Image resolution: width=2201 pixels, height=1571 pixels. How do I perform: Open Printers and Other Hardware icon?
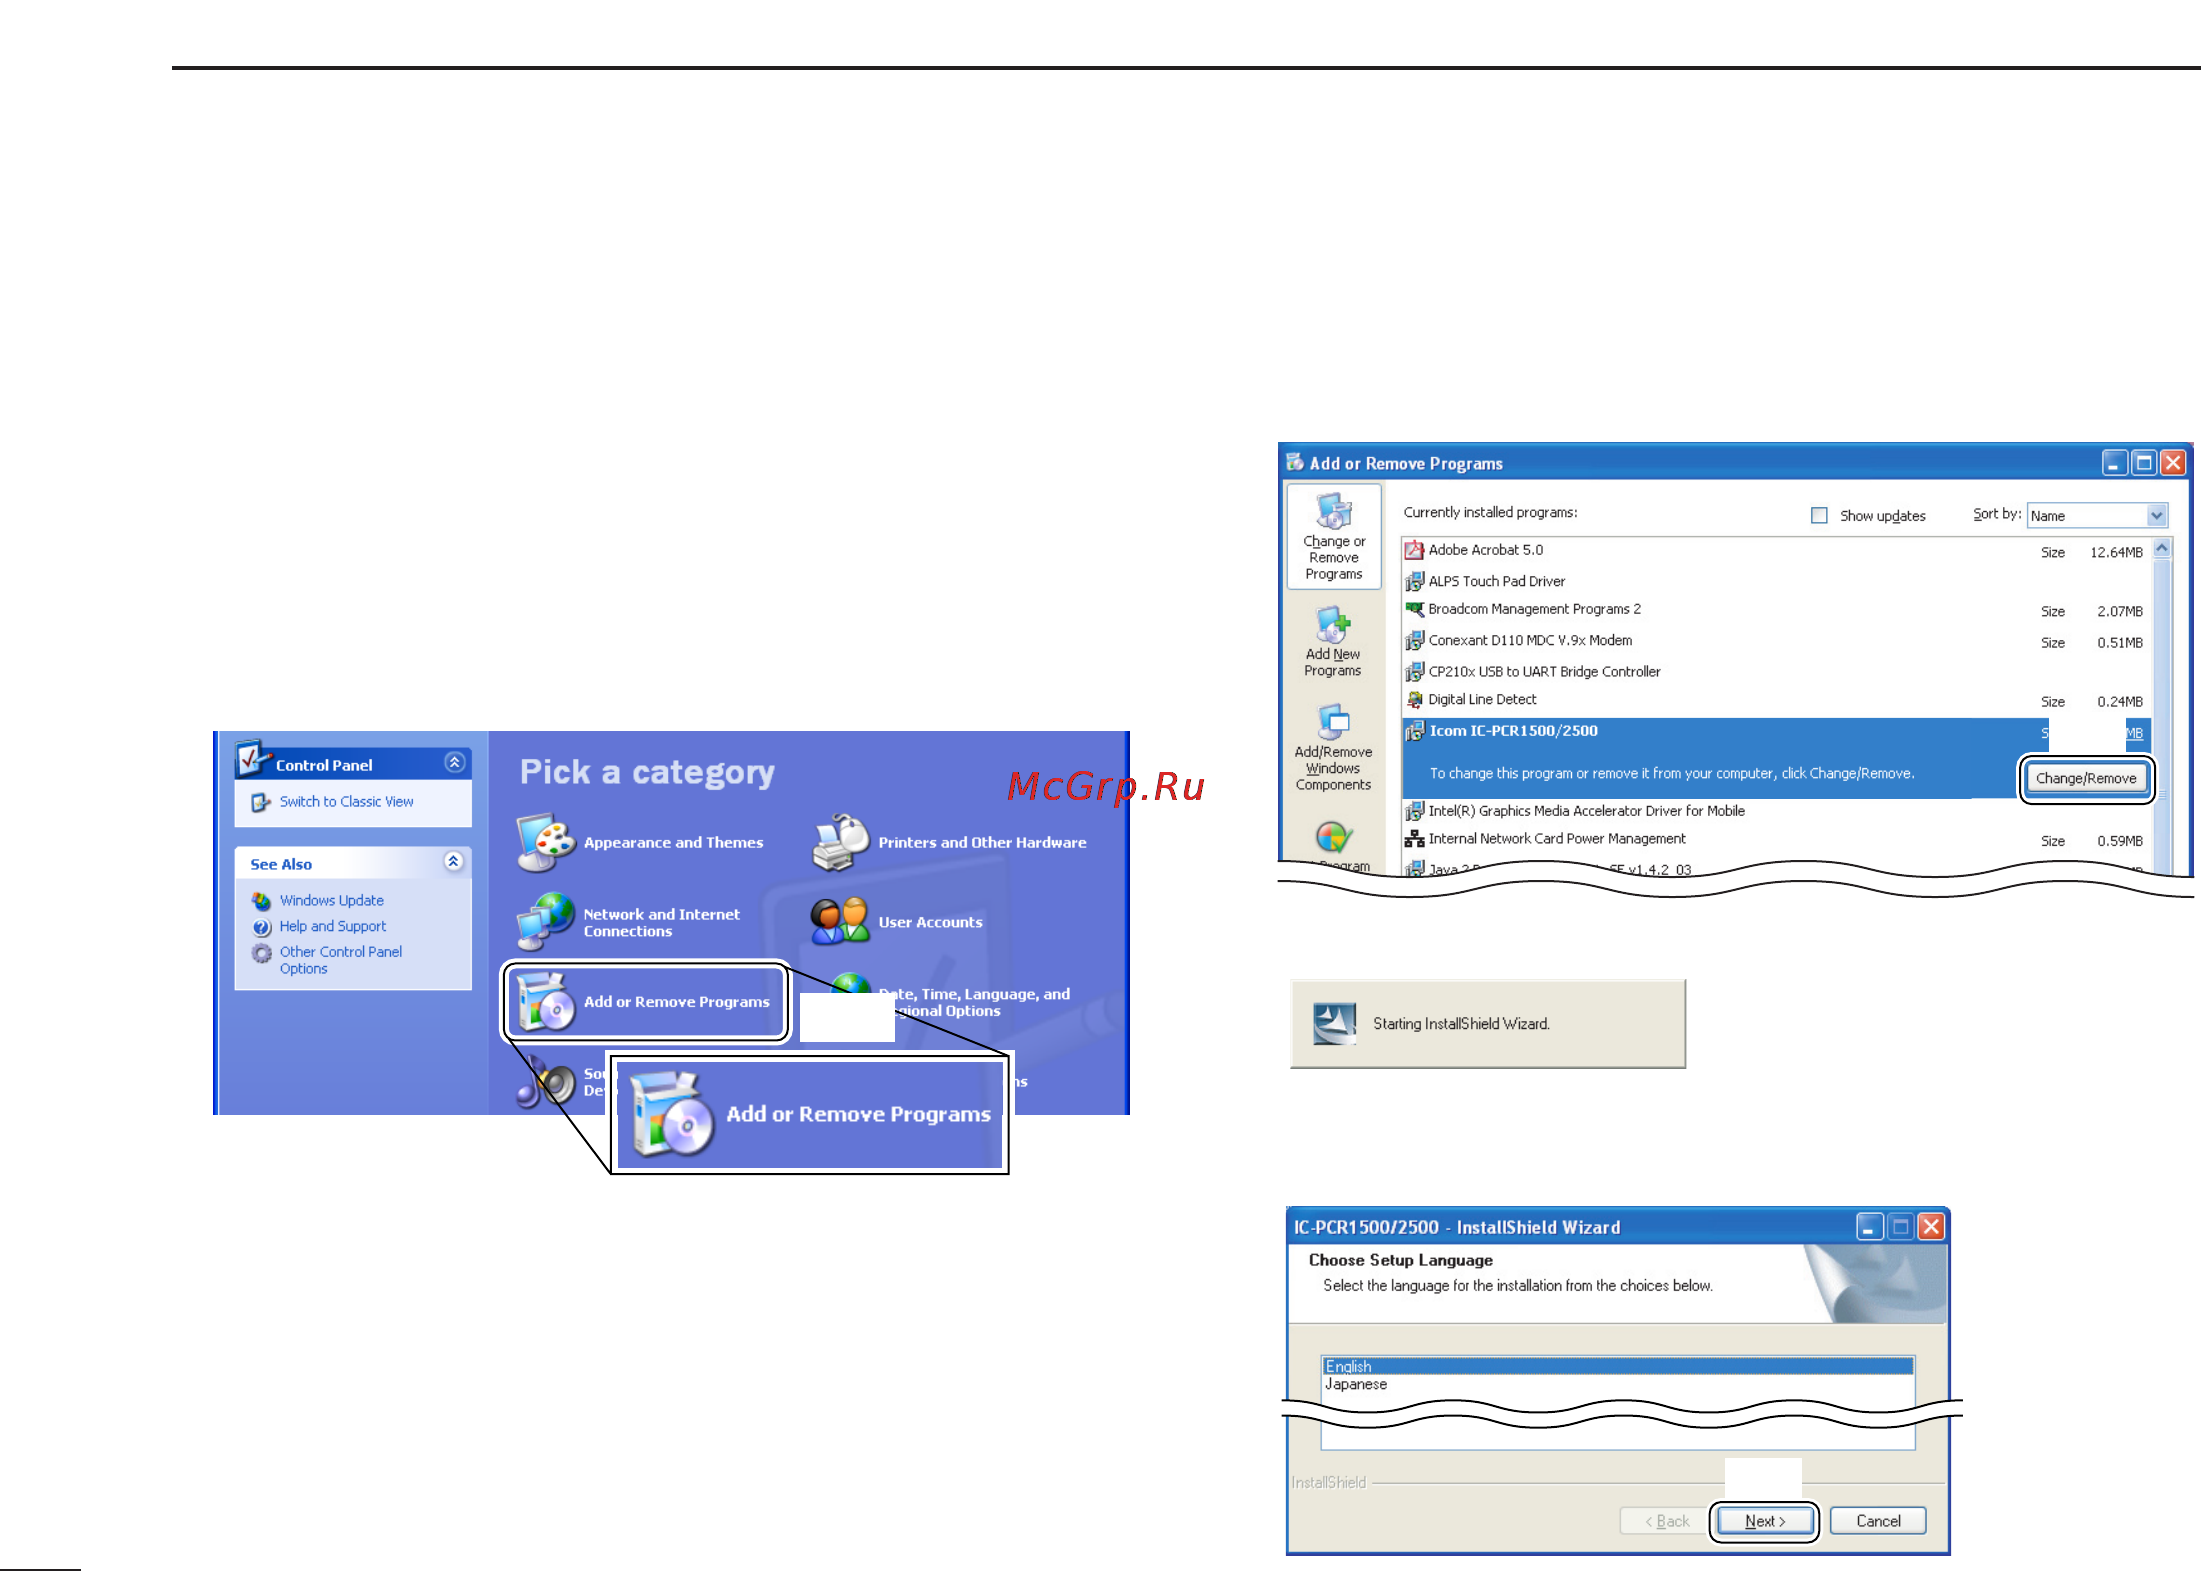841,842
